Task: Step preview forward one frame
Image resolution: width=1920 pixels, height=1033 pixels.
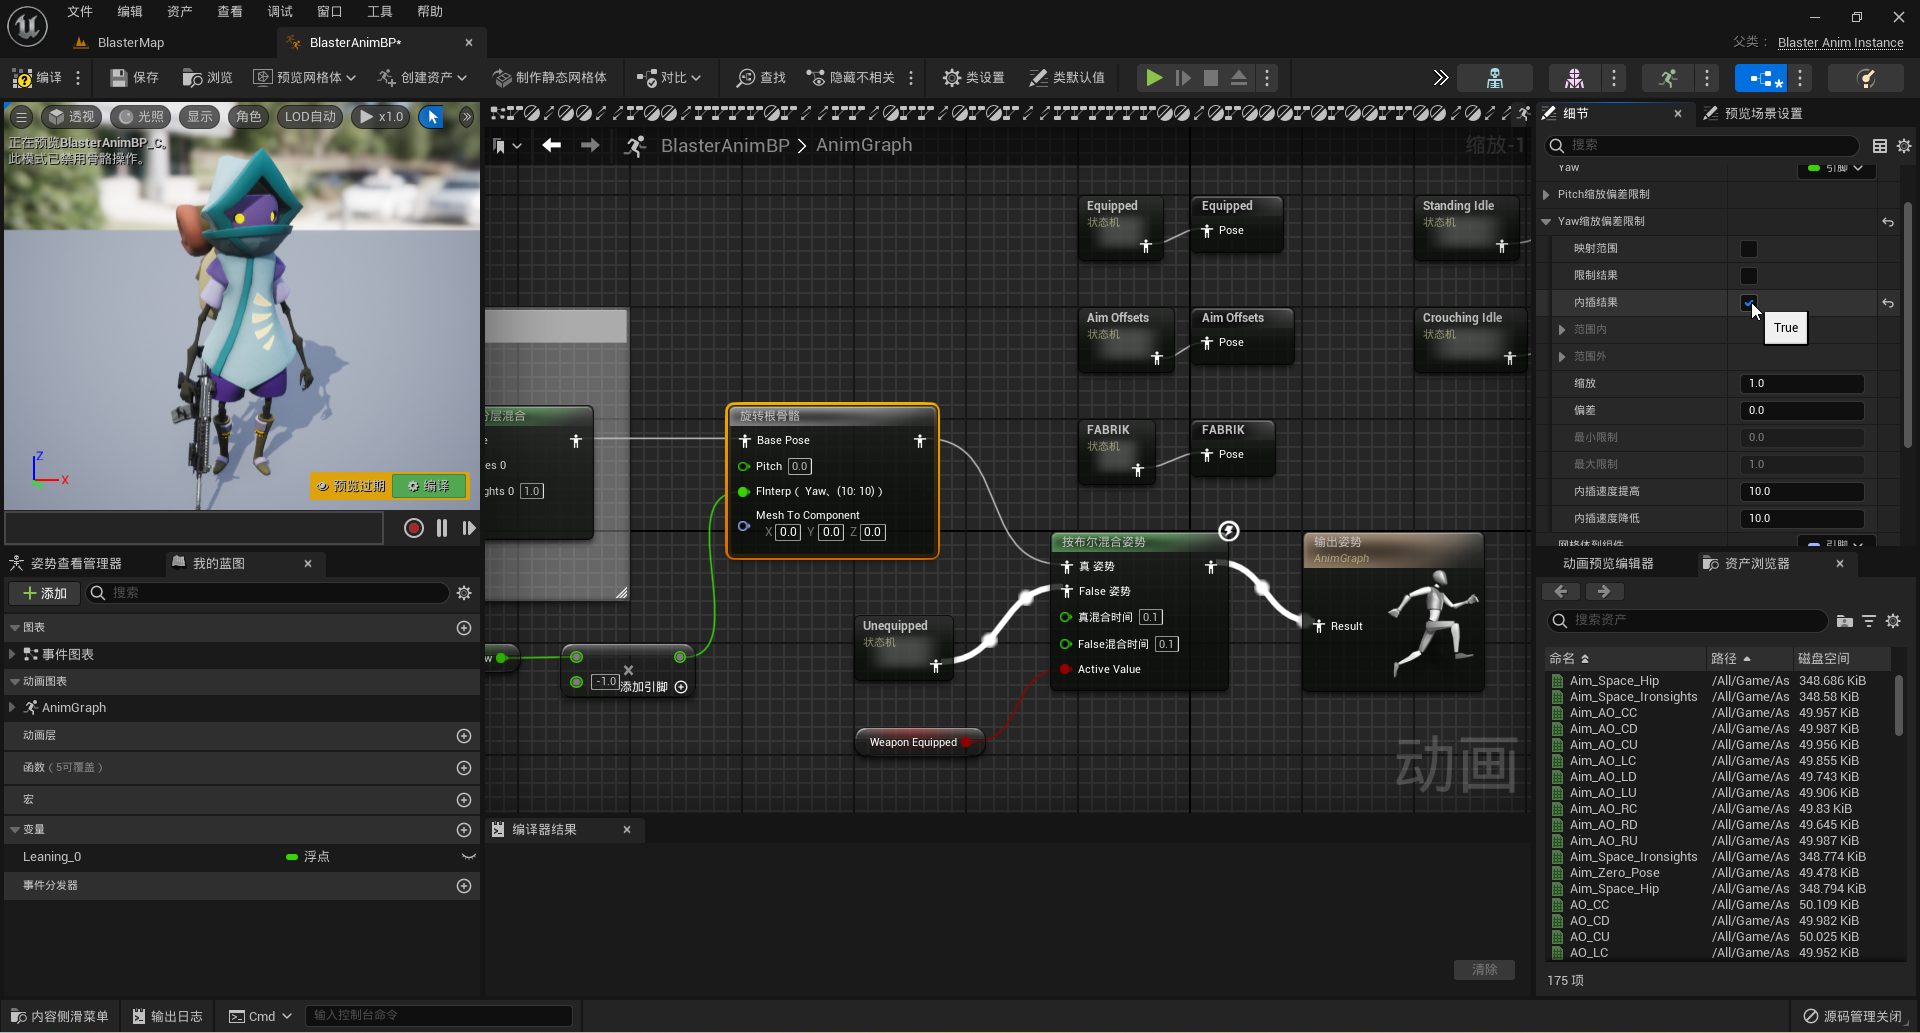Action: point(469,528)
